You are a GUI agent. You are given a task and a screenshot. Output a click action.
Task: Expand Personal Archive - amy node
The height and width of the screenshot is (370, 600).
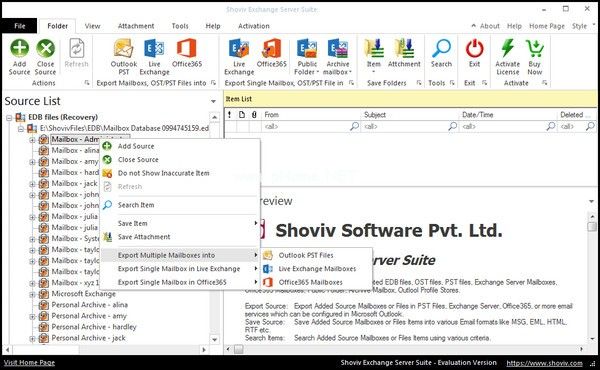pos(33,316)
